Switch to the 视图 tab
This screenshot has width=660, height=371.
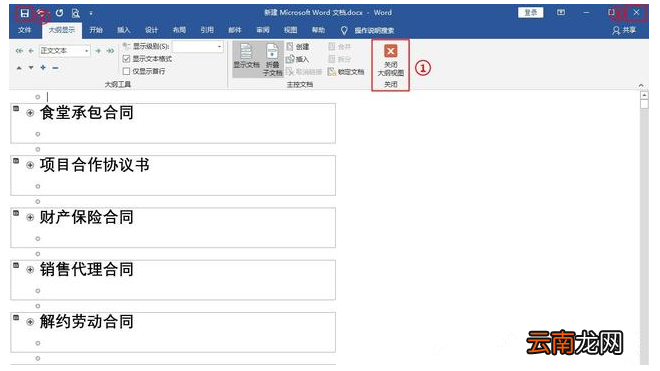tap(291, 30)
